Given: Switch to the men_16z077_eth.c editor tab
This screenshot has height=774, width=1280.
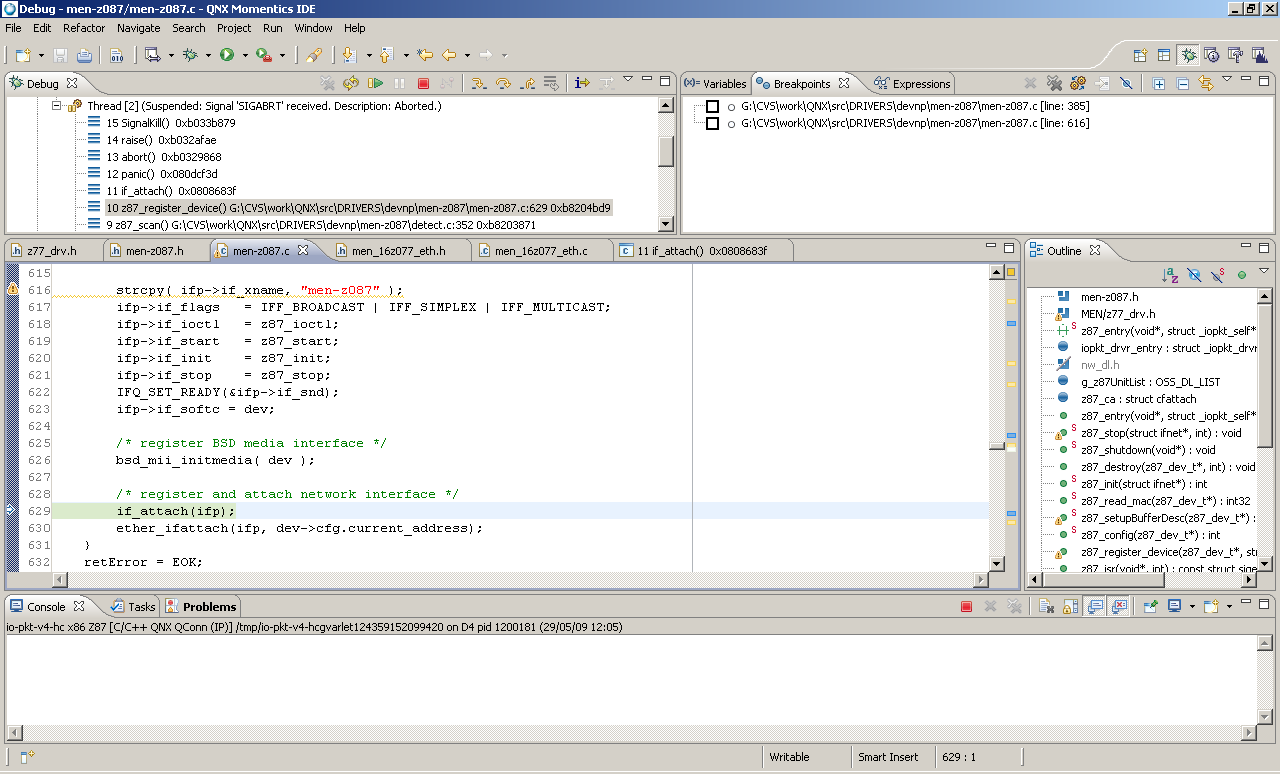Looking at the screenshot, I should pyautogui.click(x=540, y=251).
